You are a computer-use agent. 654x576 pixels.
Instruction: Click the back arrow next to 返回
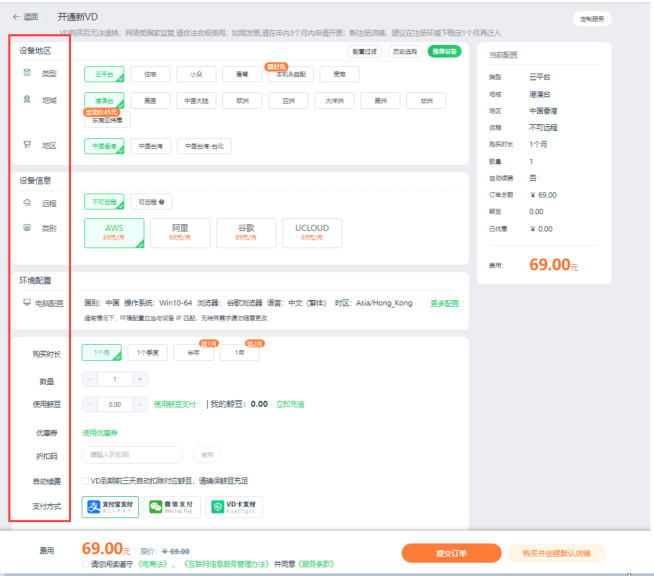point(15,17)
